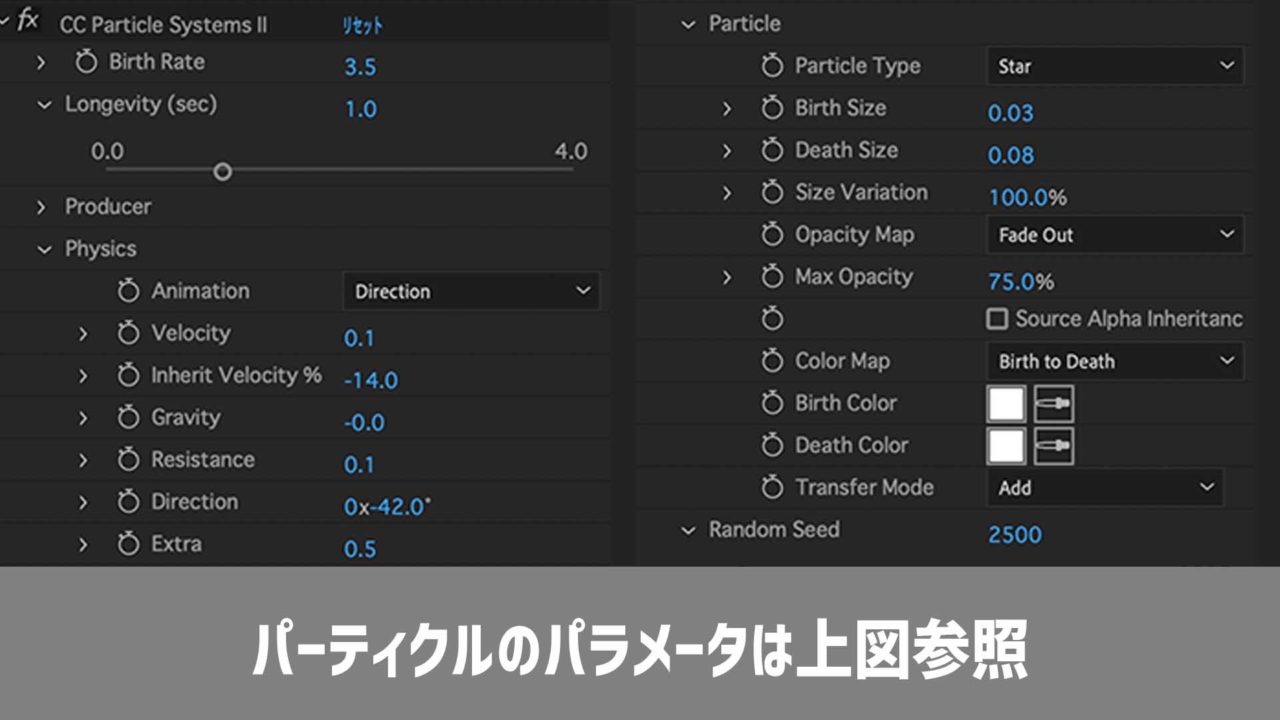Click stopwatch beside Source Alpha Inheritance
The height and width of the screenshot is (720, 1280).
point(772,319)
